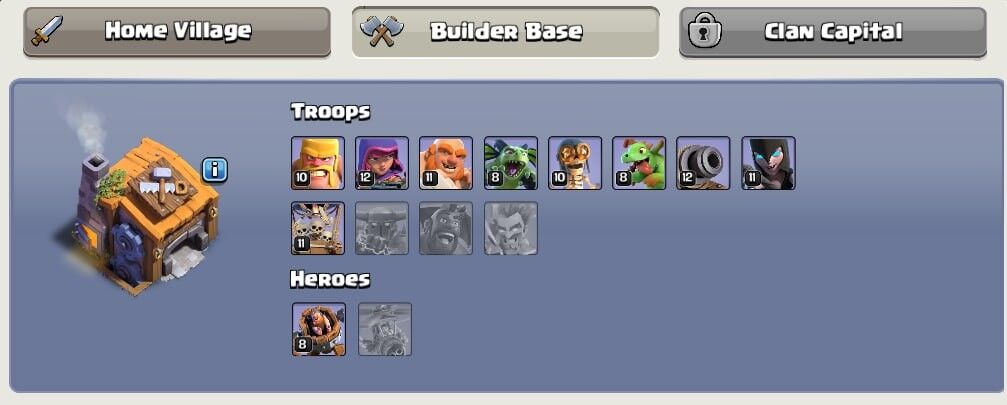This screenshot has width=1007, height=405.
Task: Switch to the Home Village tab
Action: (x=177, y=31)
